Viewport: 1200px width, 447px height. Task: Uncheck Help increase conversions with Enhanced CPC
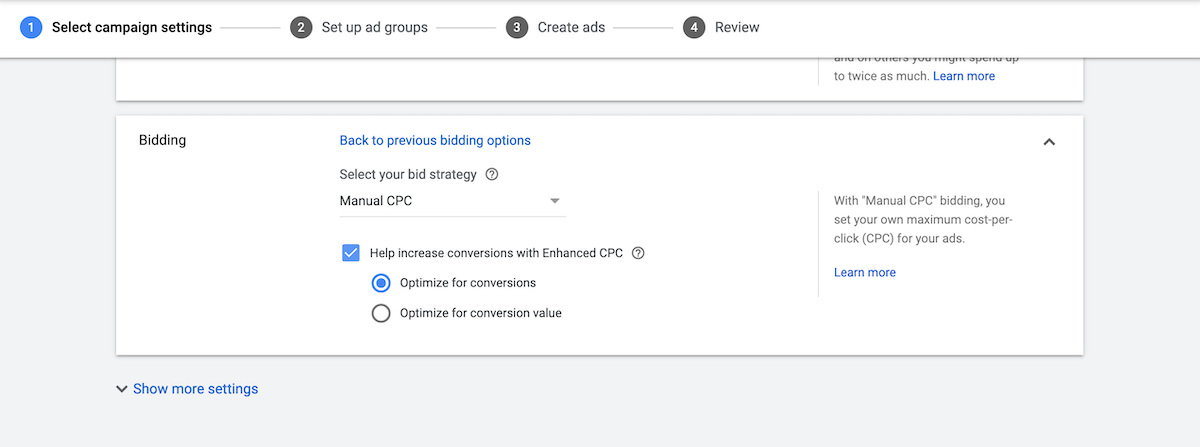pyautogui.click(x=351, y=253)
